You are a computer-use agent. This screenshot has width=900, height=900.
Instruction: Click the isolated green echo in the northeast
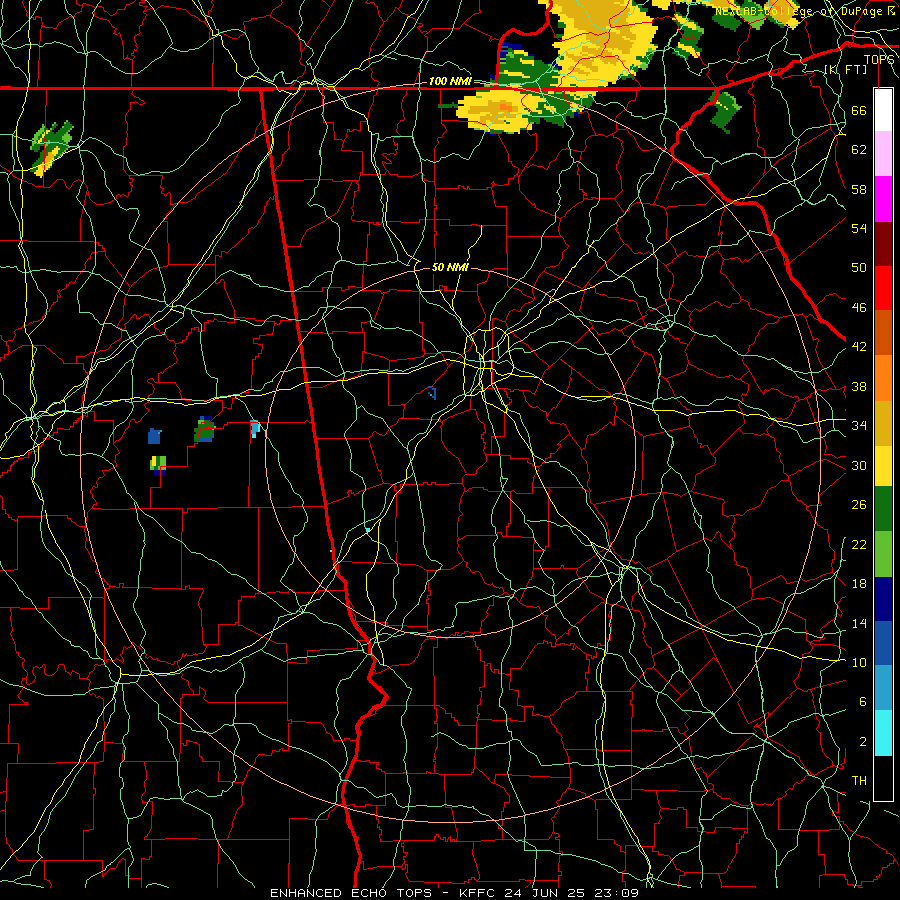[726, 112]
